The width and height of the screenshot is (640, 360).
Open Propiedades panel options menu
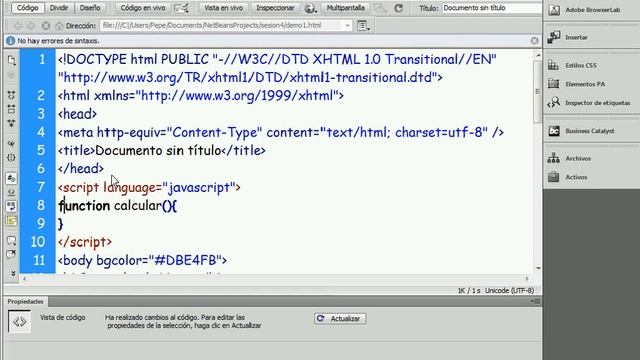coord(535,301)
